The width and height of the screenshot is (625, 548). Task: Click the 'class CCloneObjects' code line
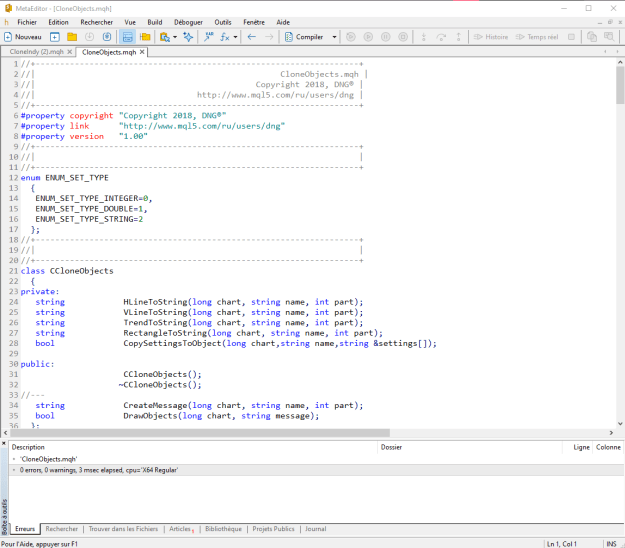pos(67,271)
